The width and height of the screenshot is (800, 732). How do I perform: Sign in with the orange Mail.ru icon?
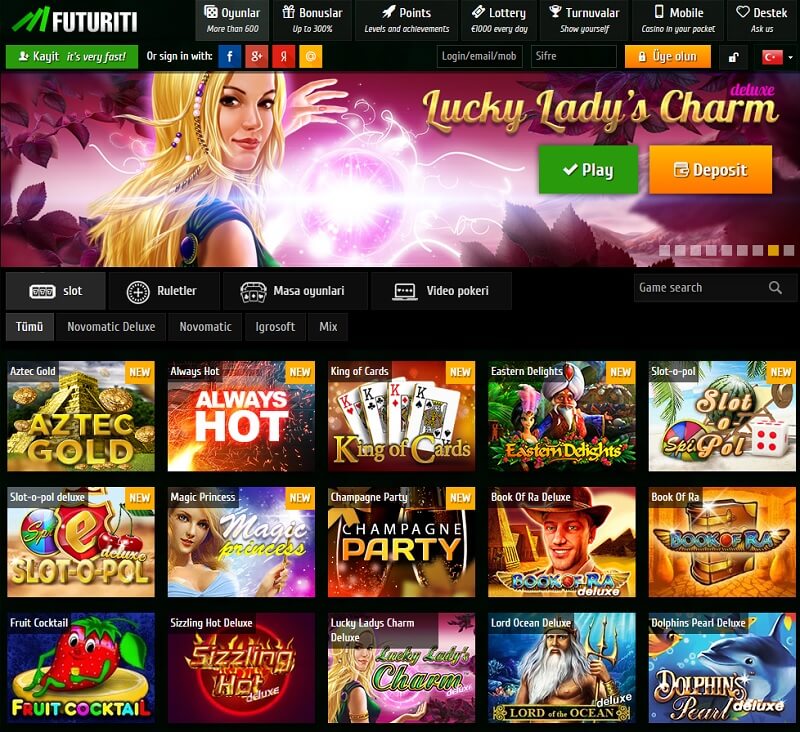(x=310, y=56)
